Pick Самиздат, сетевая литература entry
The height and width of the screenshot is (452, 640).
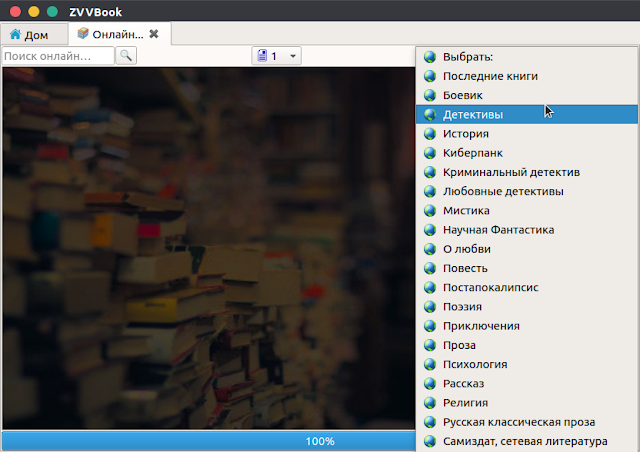pos(527,441)
